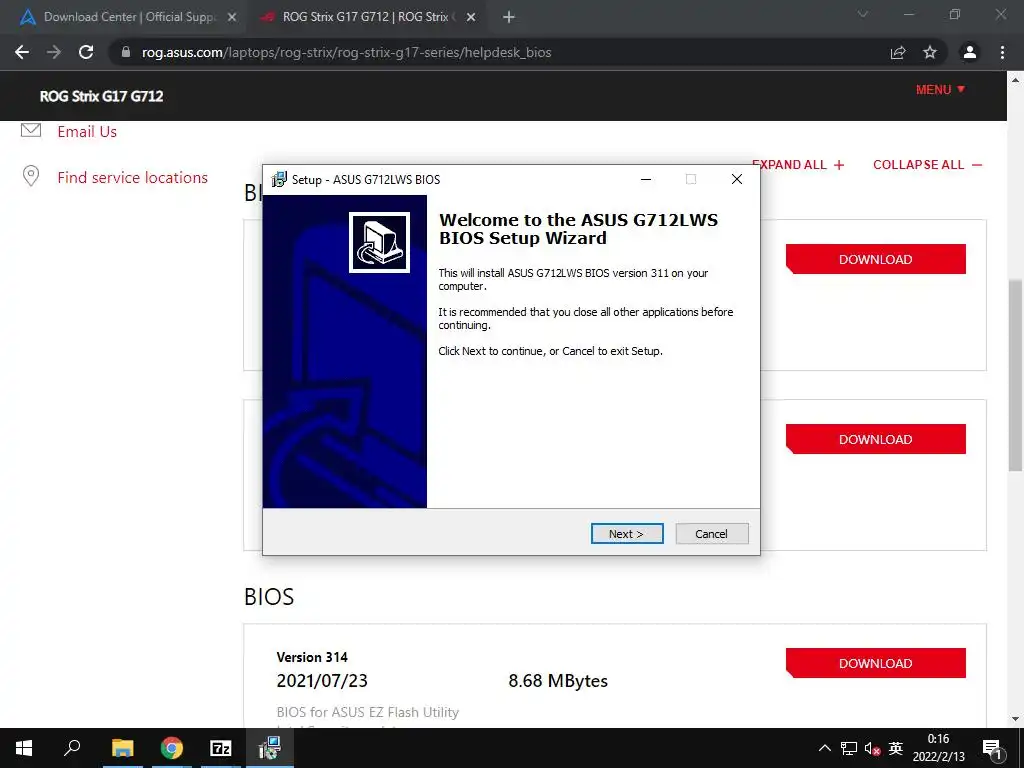Click the Email Us link

point(87,131)
